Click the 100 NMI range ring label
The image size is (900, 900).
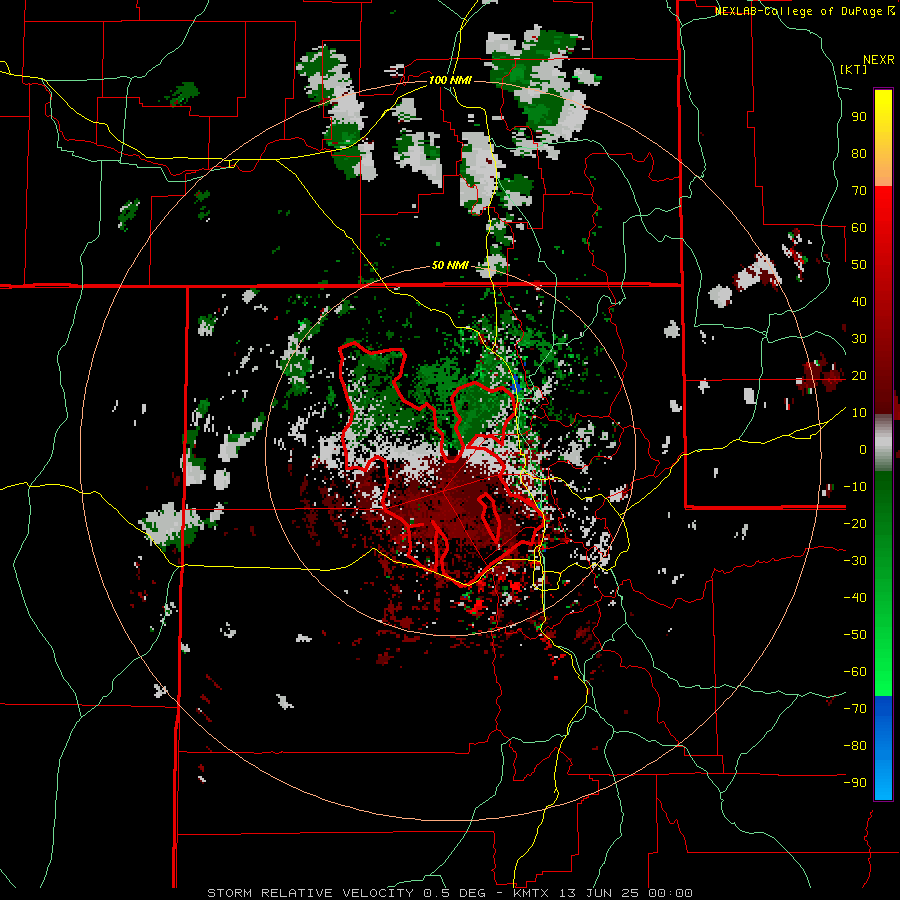[450, 80]
